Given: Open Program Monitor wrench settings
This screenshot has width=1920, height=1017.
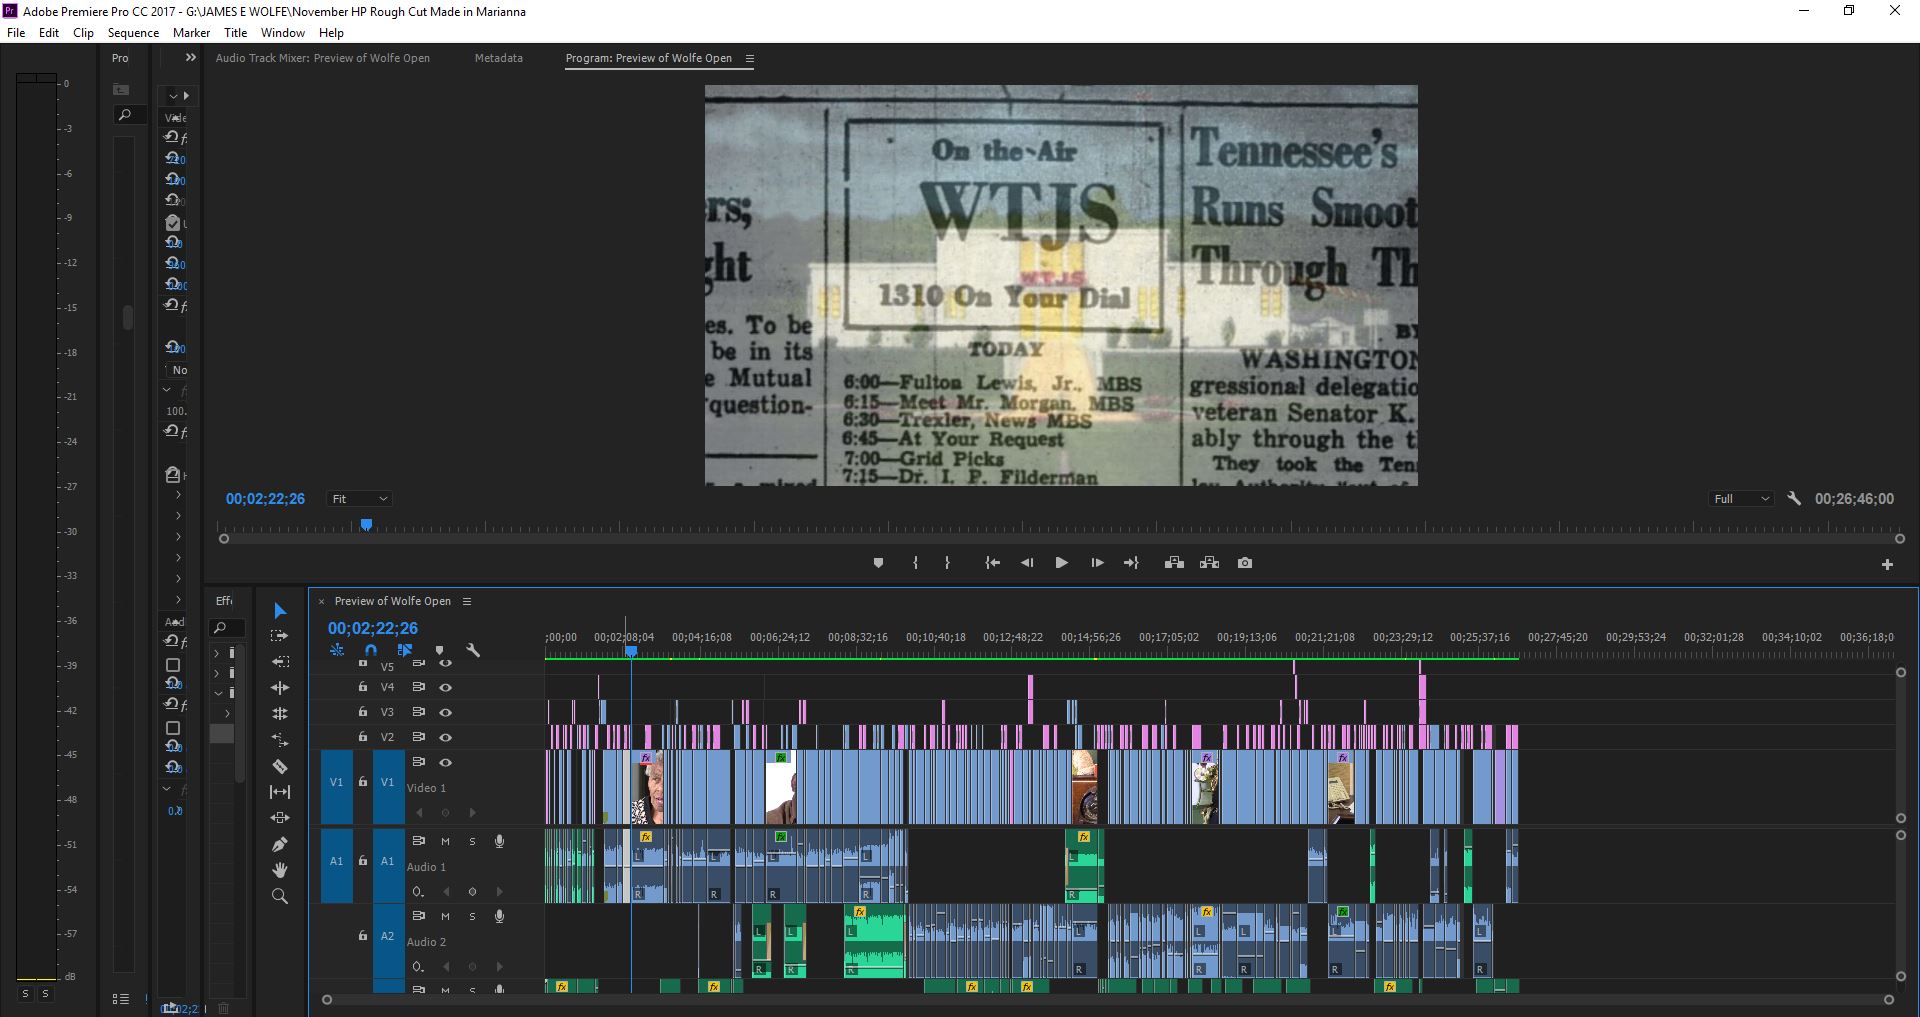Looking at the screenshot, I should coord(1794,498).
